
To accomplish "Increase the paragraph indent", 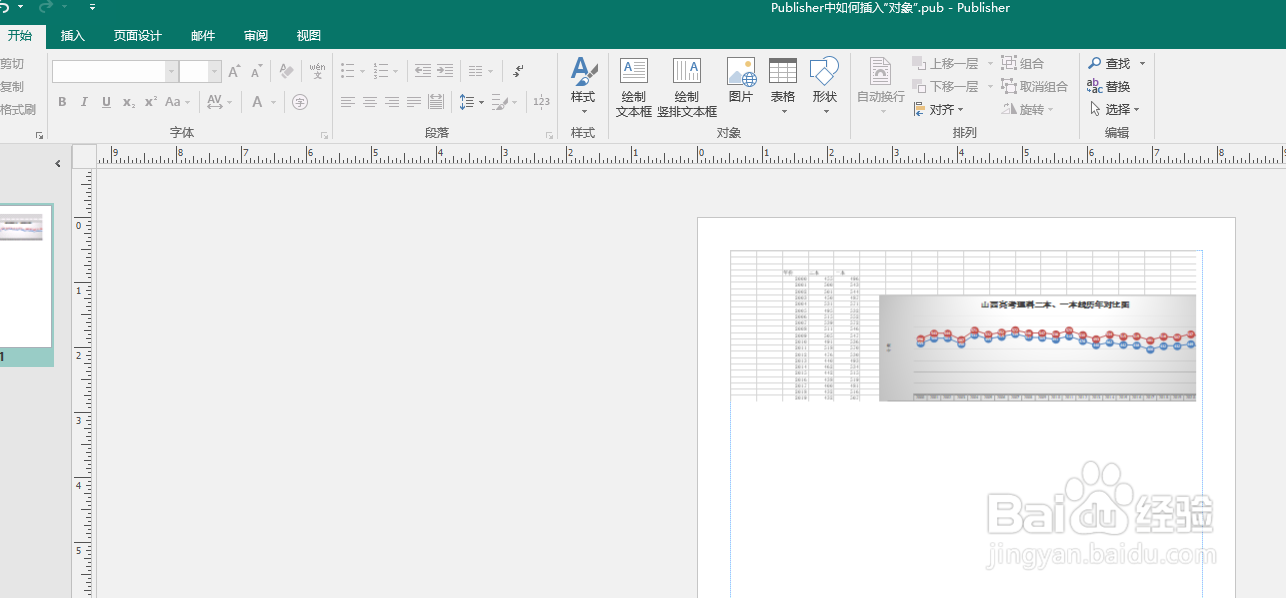I will 445,71.
